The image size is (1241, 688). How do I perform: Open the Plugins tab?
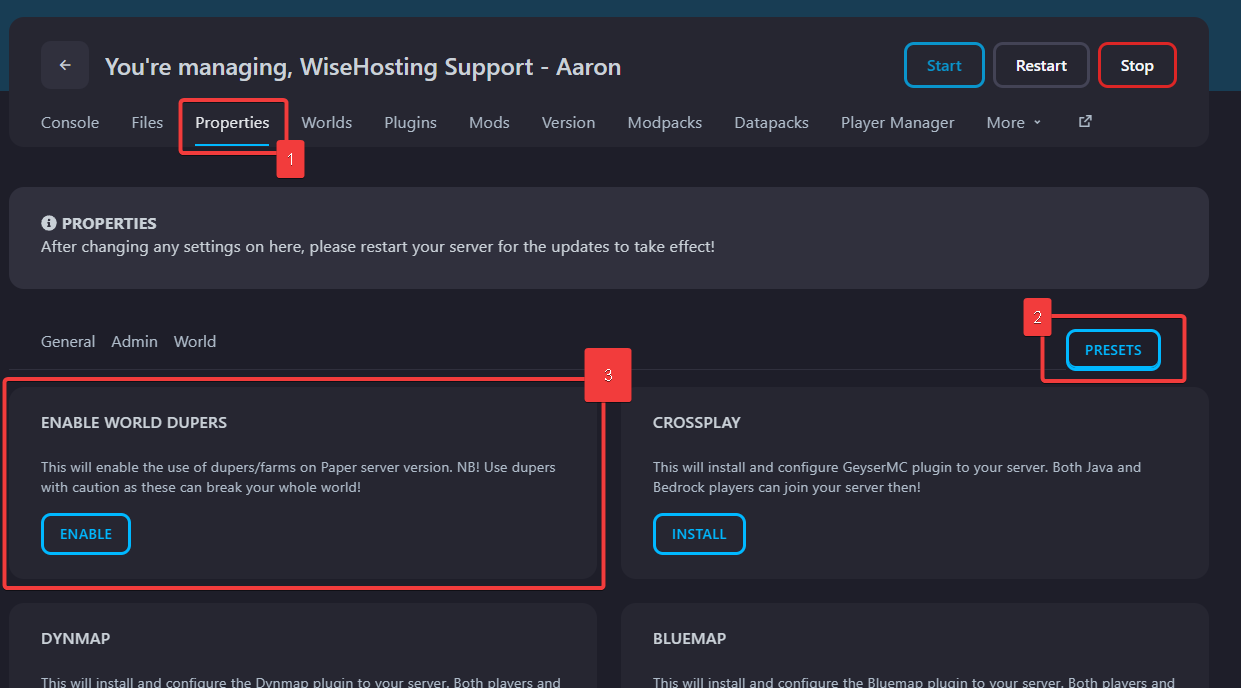point(410,123)
